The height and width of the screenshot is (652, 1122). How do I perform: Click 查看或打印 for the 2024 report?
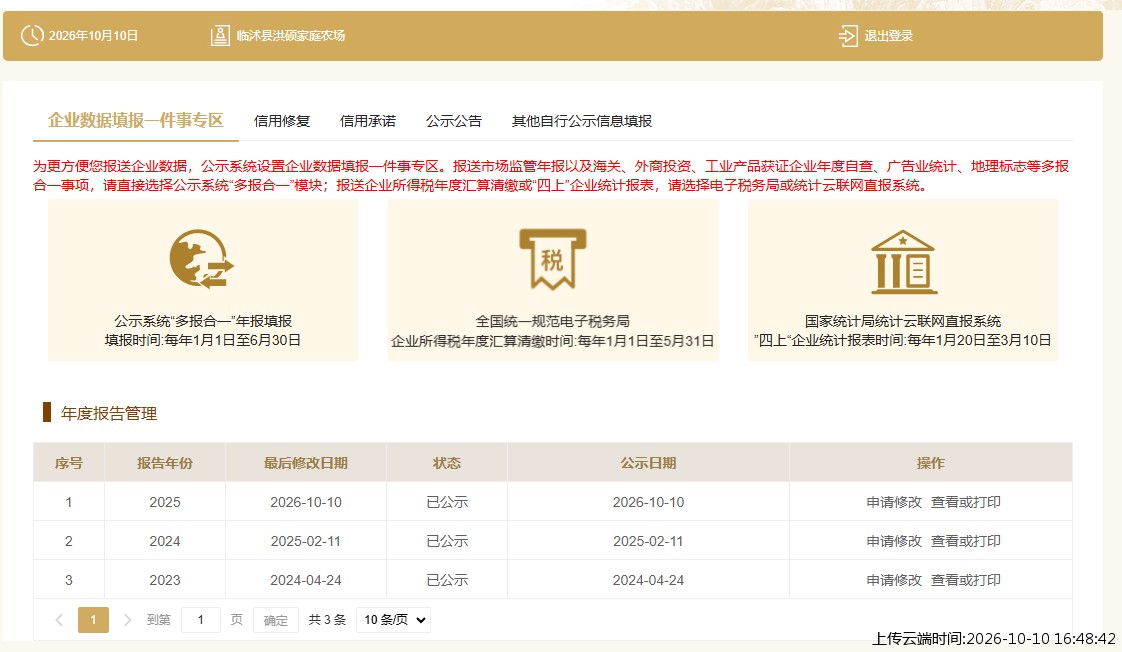point(965,541)
